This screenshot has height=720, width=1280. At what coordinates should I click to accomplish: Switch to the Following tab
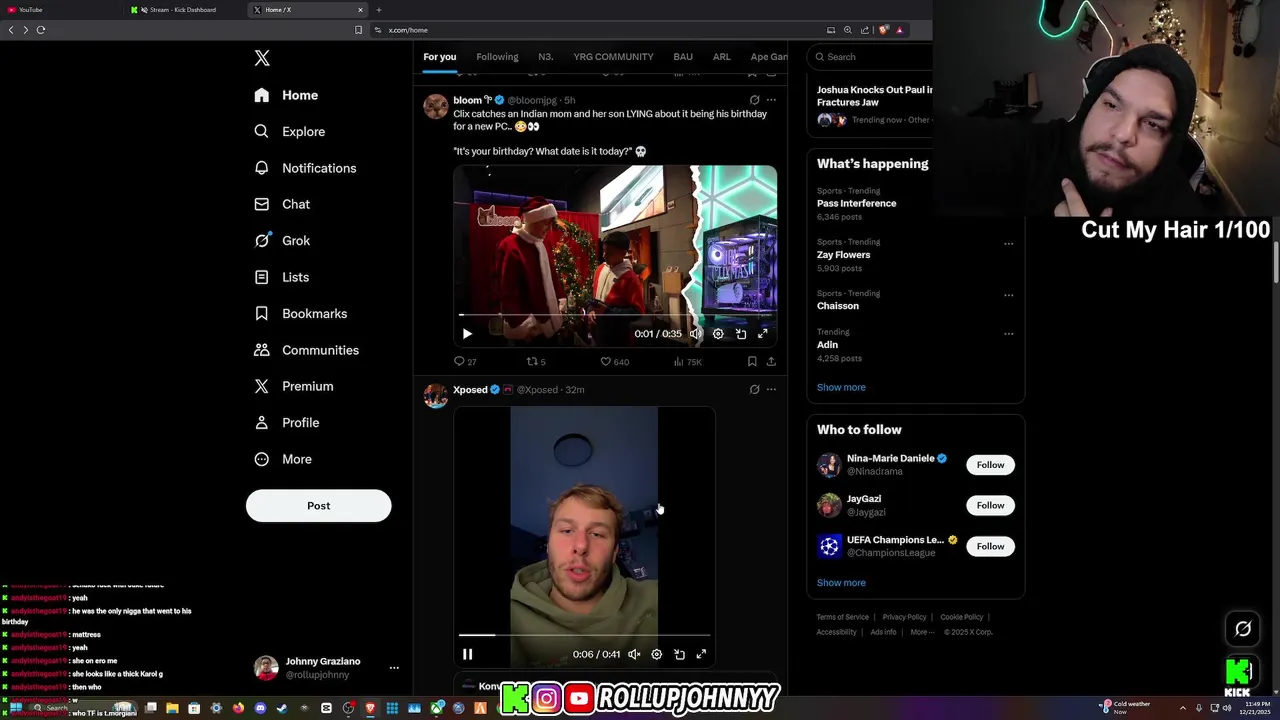coord(497,57)
